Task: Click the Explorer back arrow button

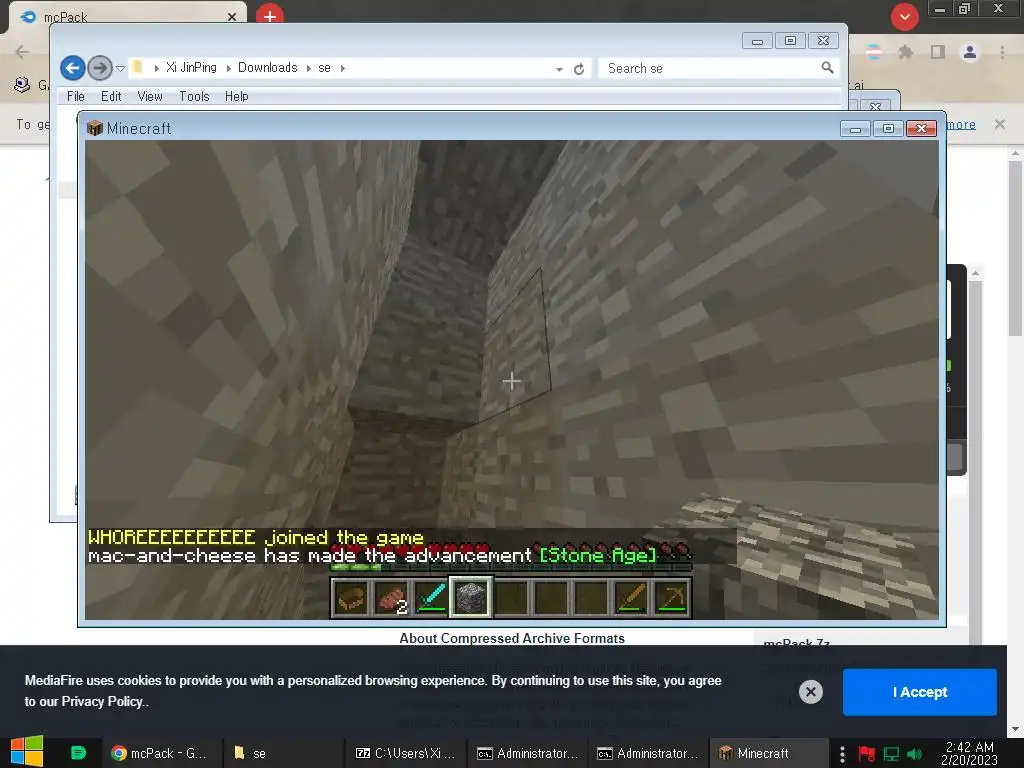Action: (x=72, y=67)
